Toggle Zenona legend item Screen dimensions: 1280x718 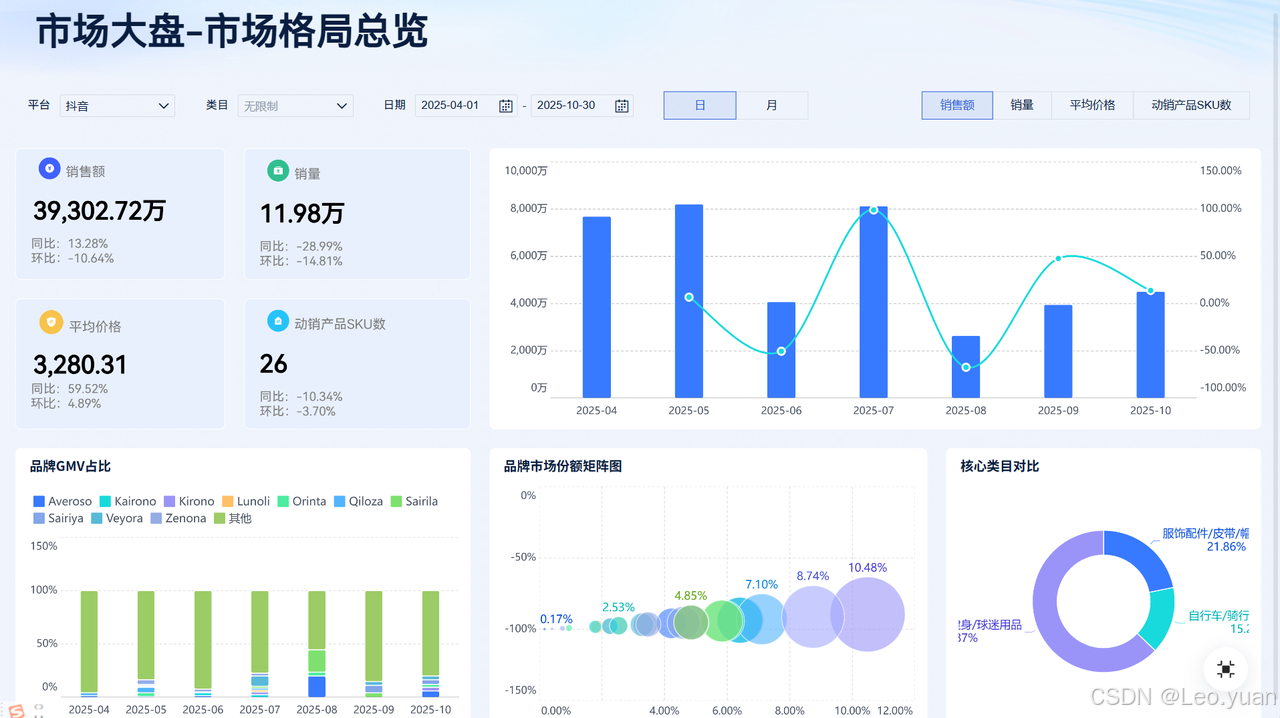click(178, 518)
